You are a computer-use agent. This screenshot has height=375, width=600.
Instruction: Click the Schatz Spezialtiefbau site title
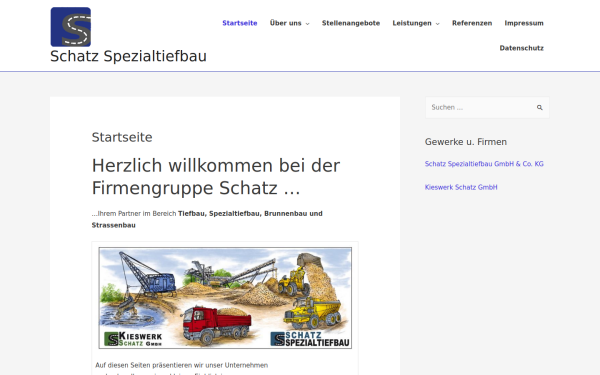128,56
